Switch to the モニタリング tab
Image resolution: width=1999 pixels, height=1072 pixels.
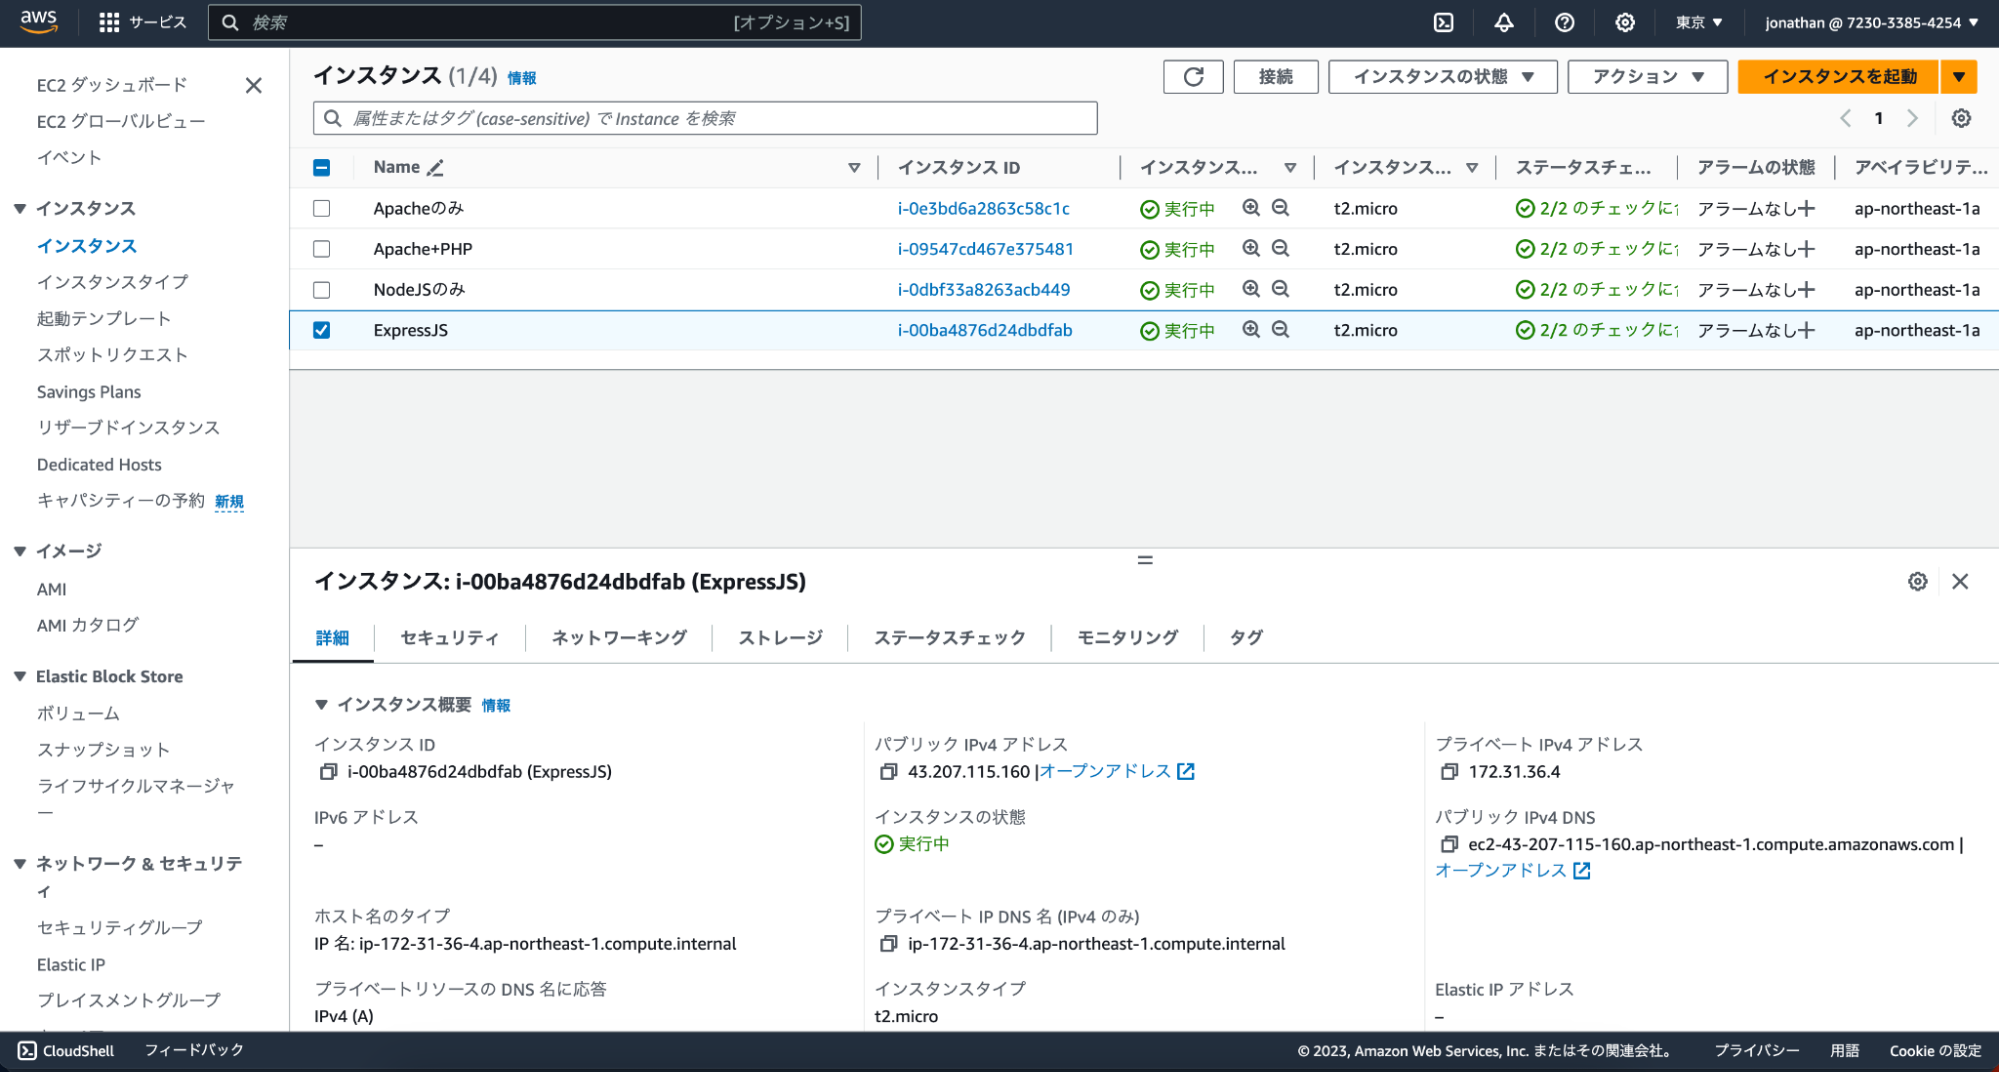(1128, 637)
